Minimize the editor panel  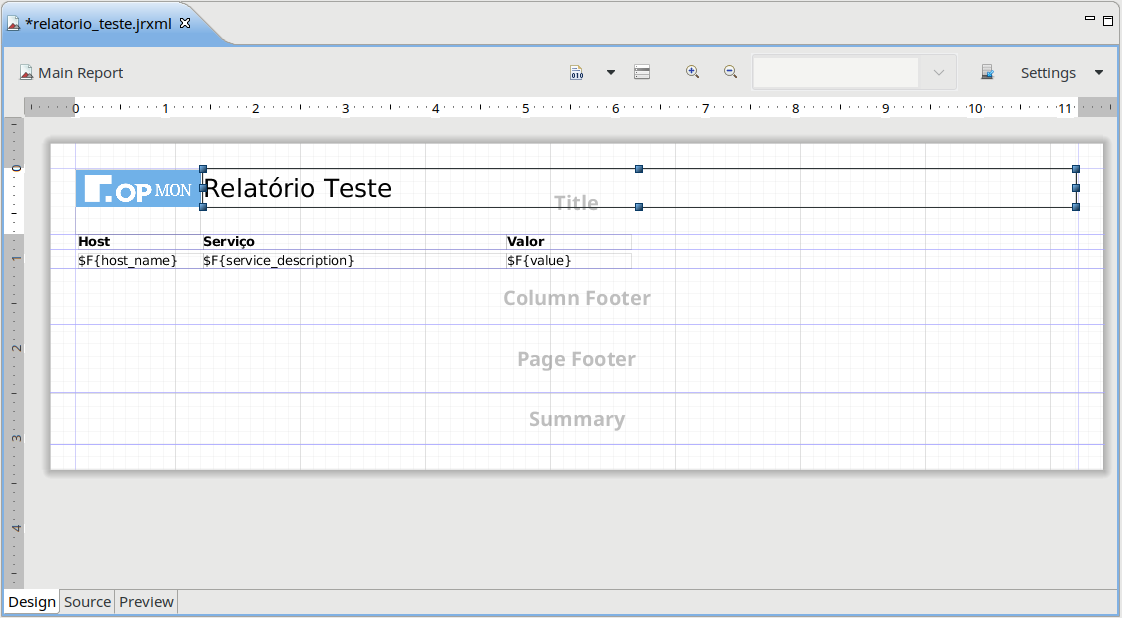(1090, 19)
